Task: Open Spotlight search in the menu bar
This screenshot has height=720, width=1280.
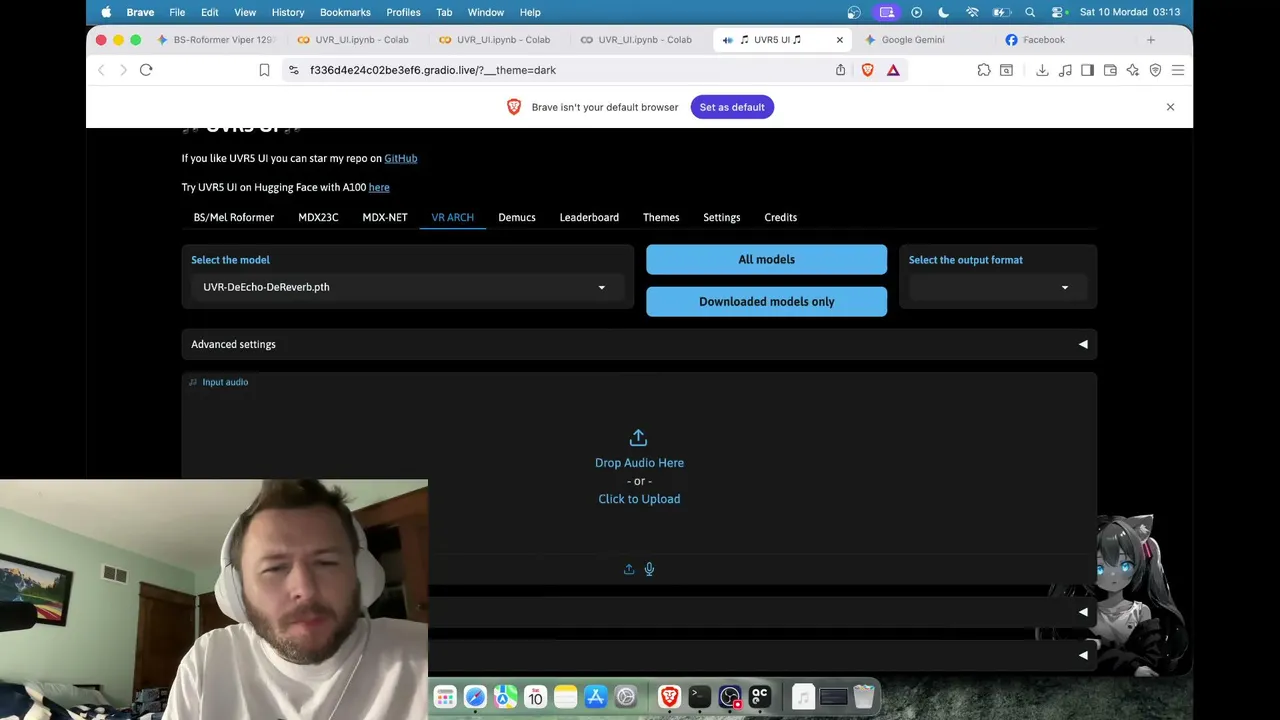Action: (x=1030, y=12)
